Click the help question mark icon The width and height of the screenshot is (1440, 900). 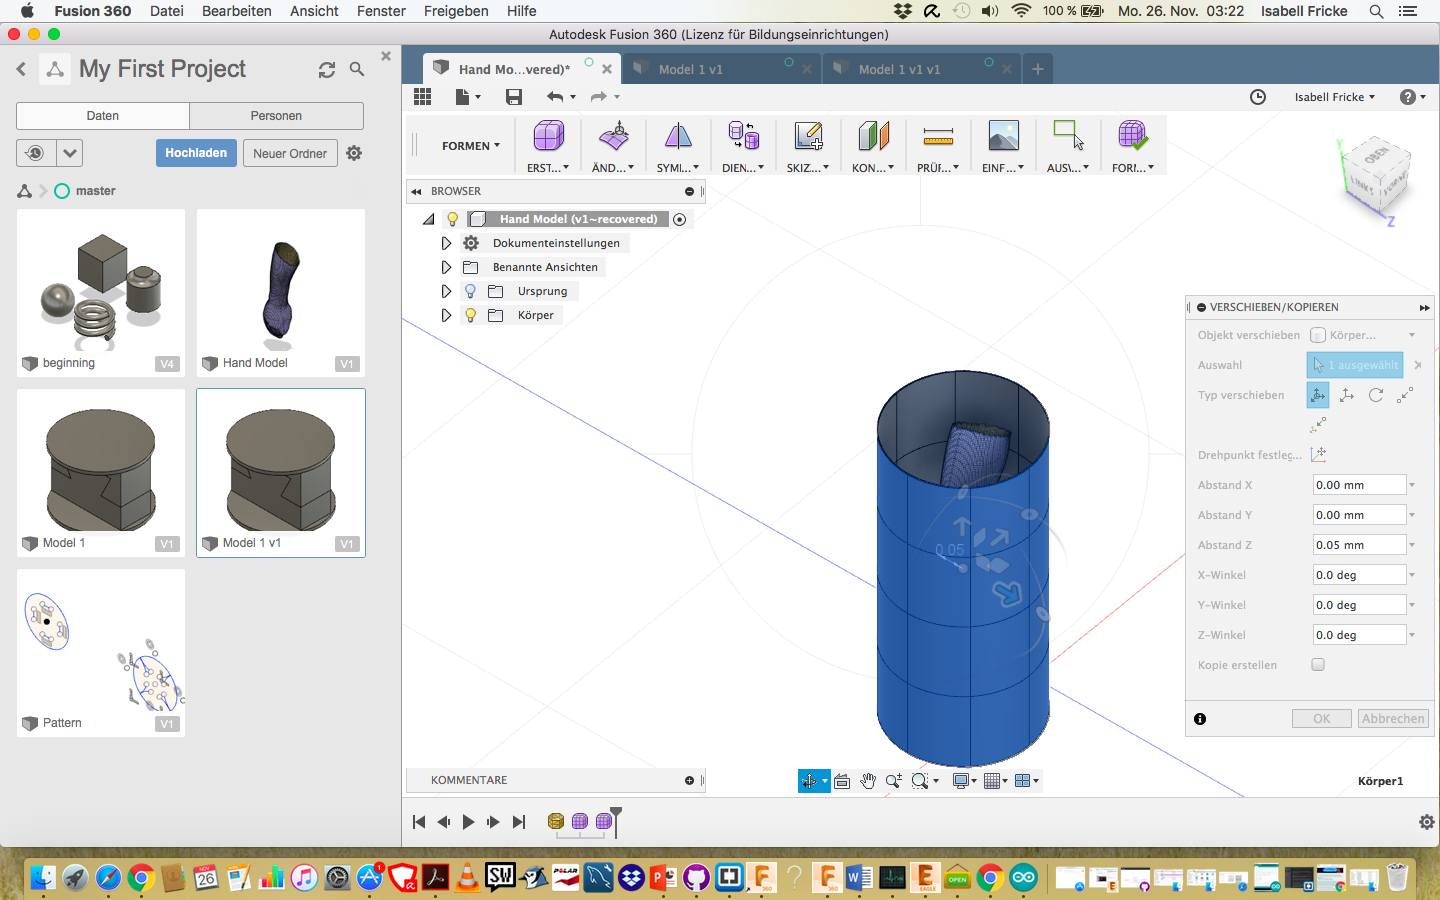pyautogui.click(x=1408, y=97)
